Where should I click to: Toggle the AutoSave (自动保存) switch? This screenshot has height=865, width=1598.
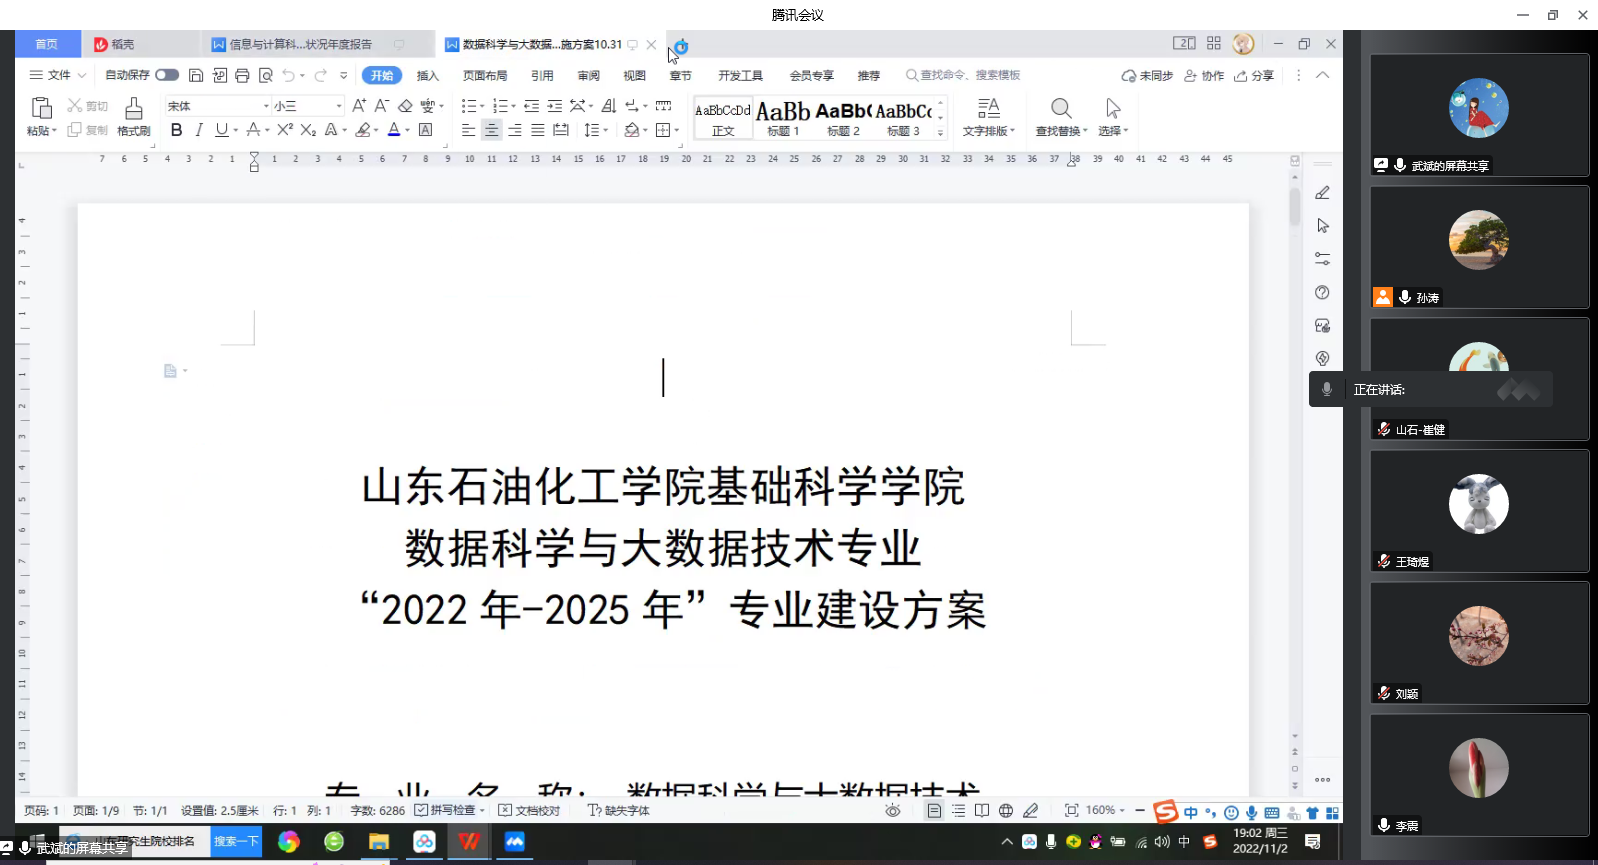click(x=167, y=75)
